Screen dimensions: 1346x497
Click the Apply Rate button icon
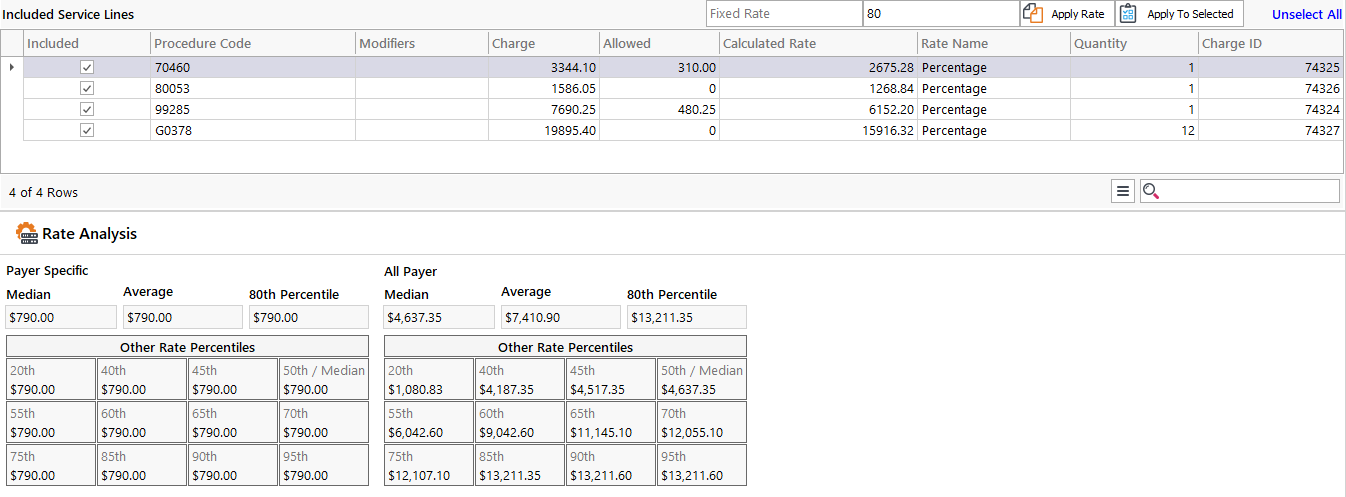pos(1033,14)
